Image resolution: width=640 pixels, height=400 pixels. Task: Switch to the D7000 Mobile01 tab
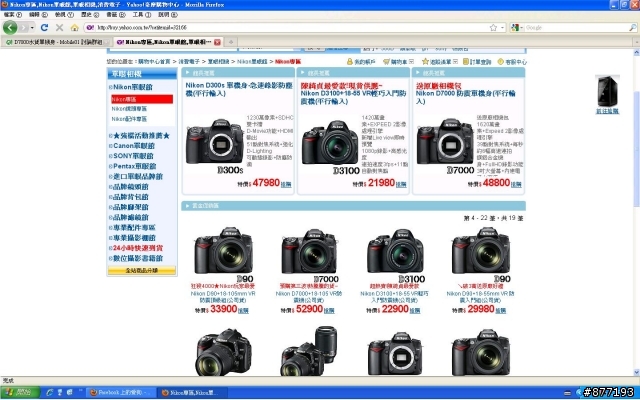click(x=56, y=42)
